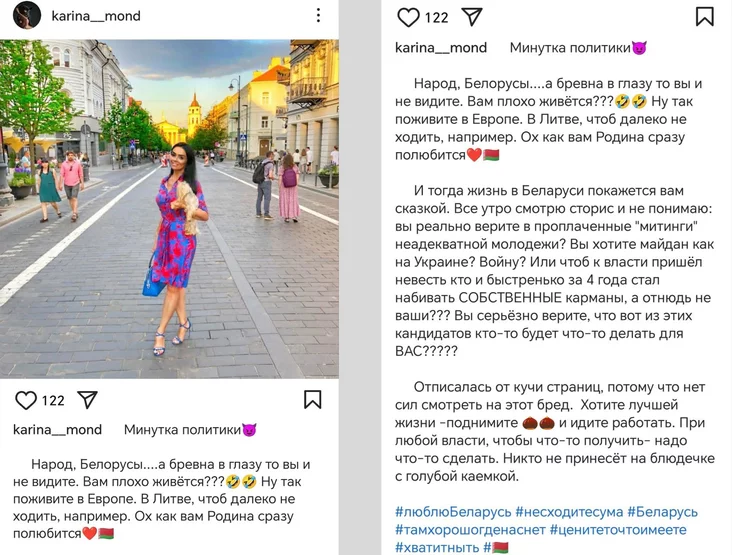Image resolution: width=732 pixels, height=555 pixels.
Task: Open hashtag #тамхорошогденаснет
Action: (x=470, y=530)
